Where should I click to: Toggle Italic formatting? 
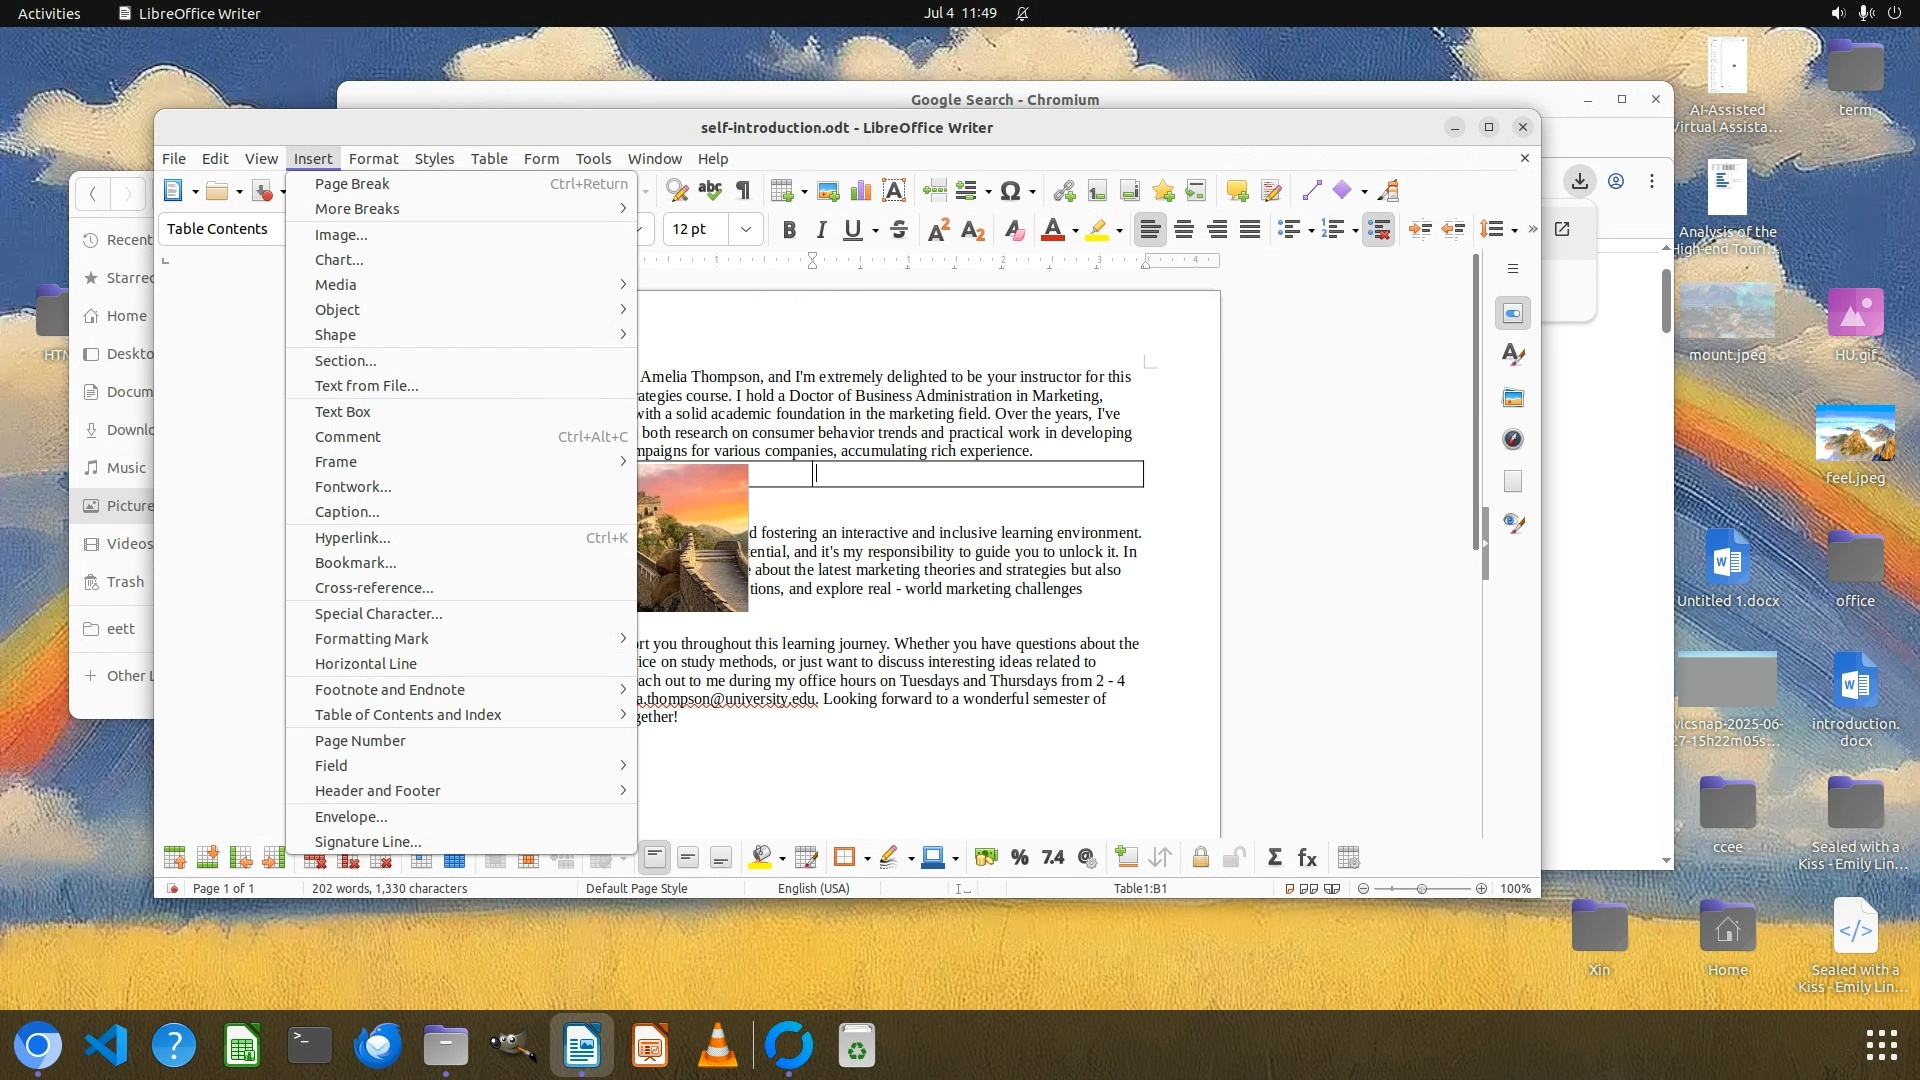[x=821, y=230]
